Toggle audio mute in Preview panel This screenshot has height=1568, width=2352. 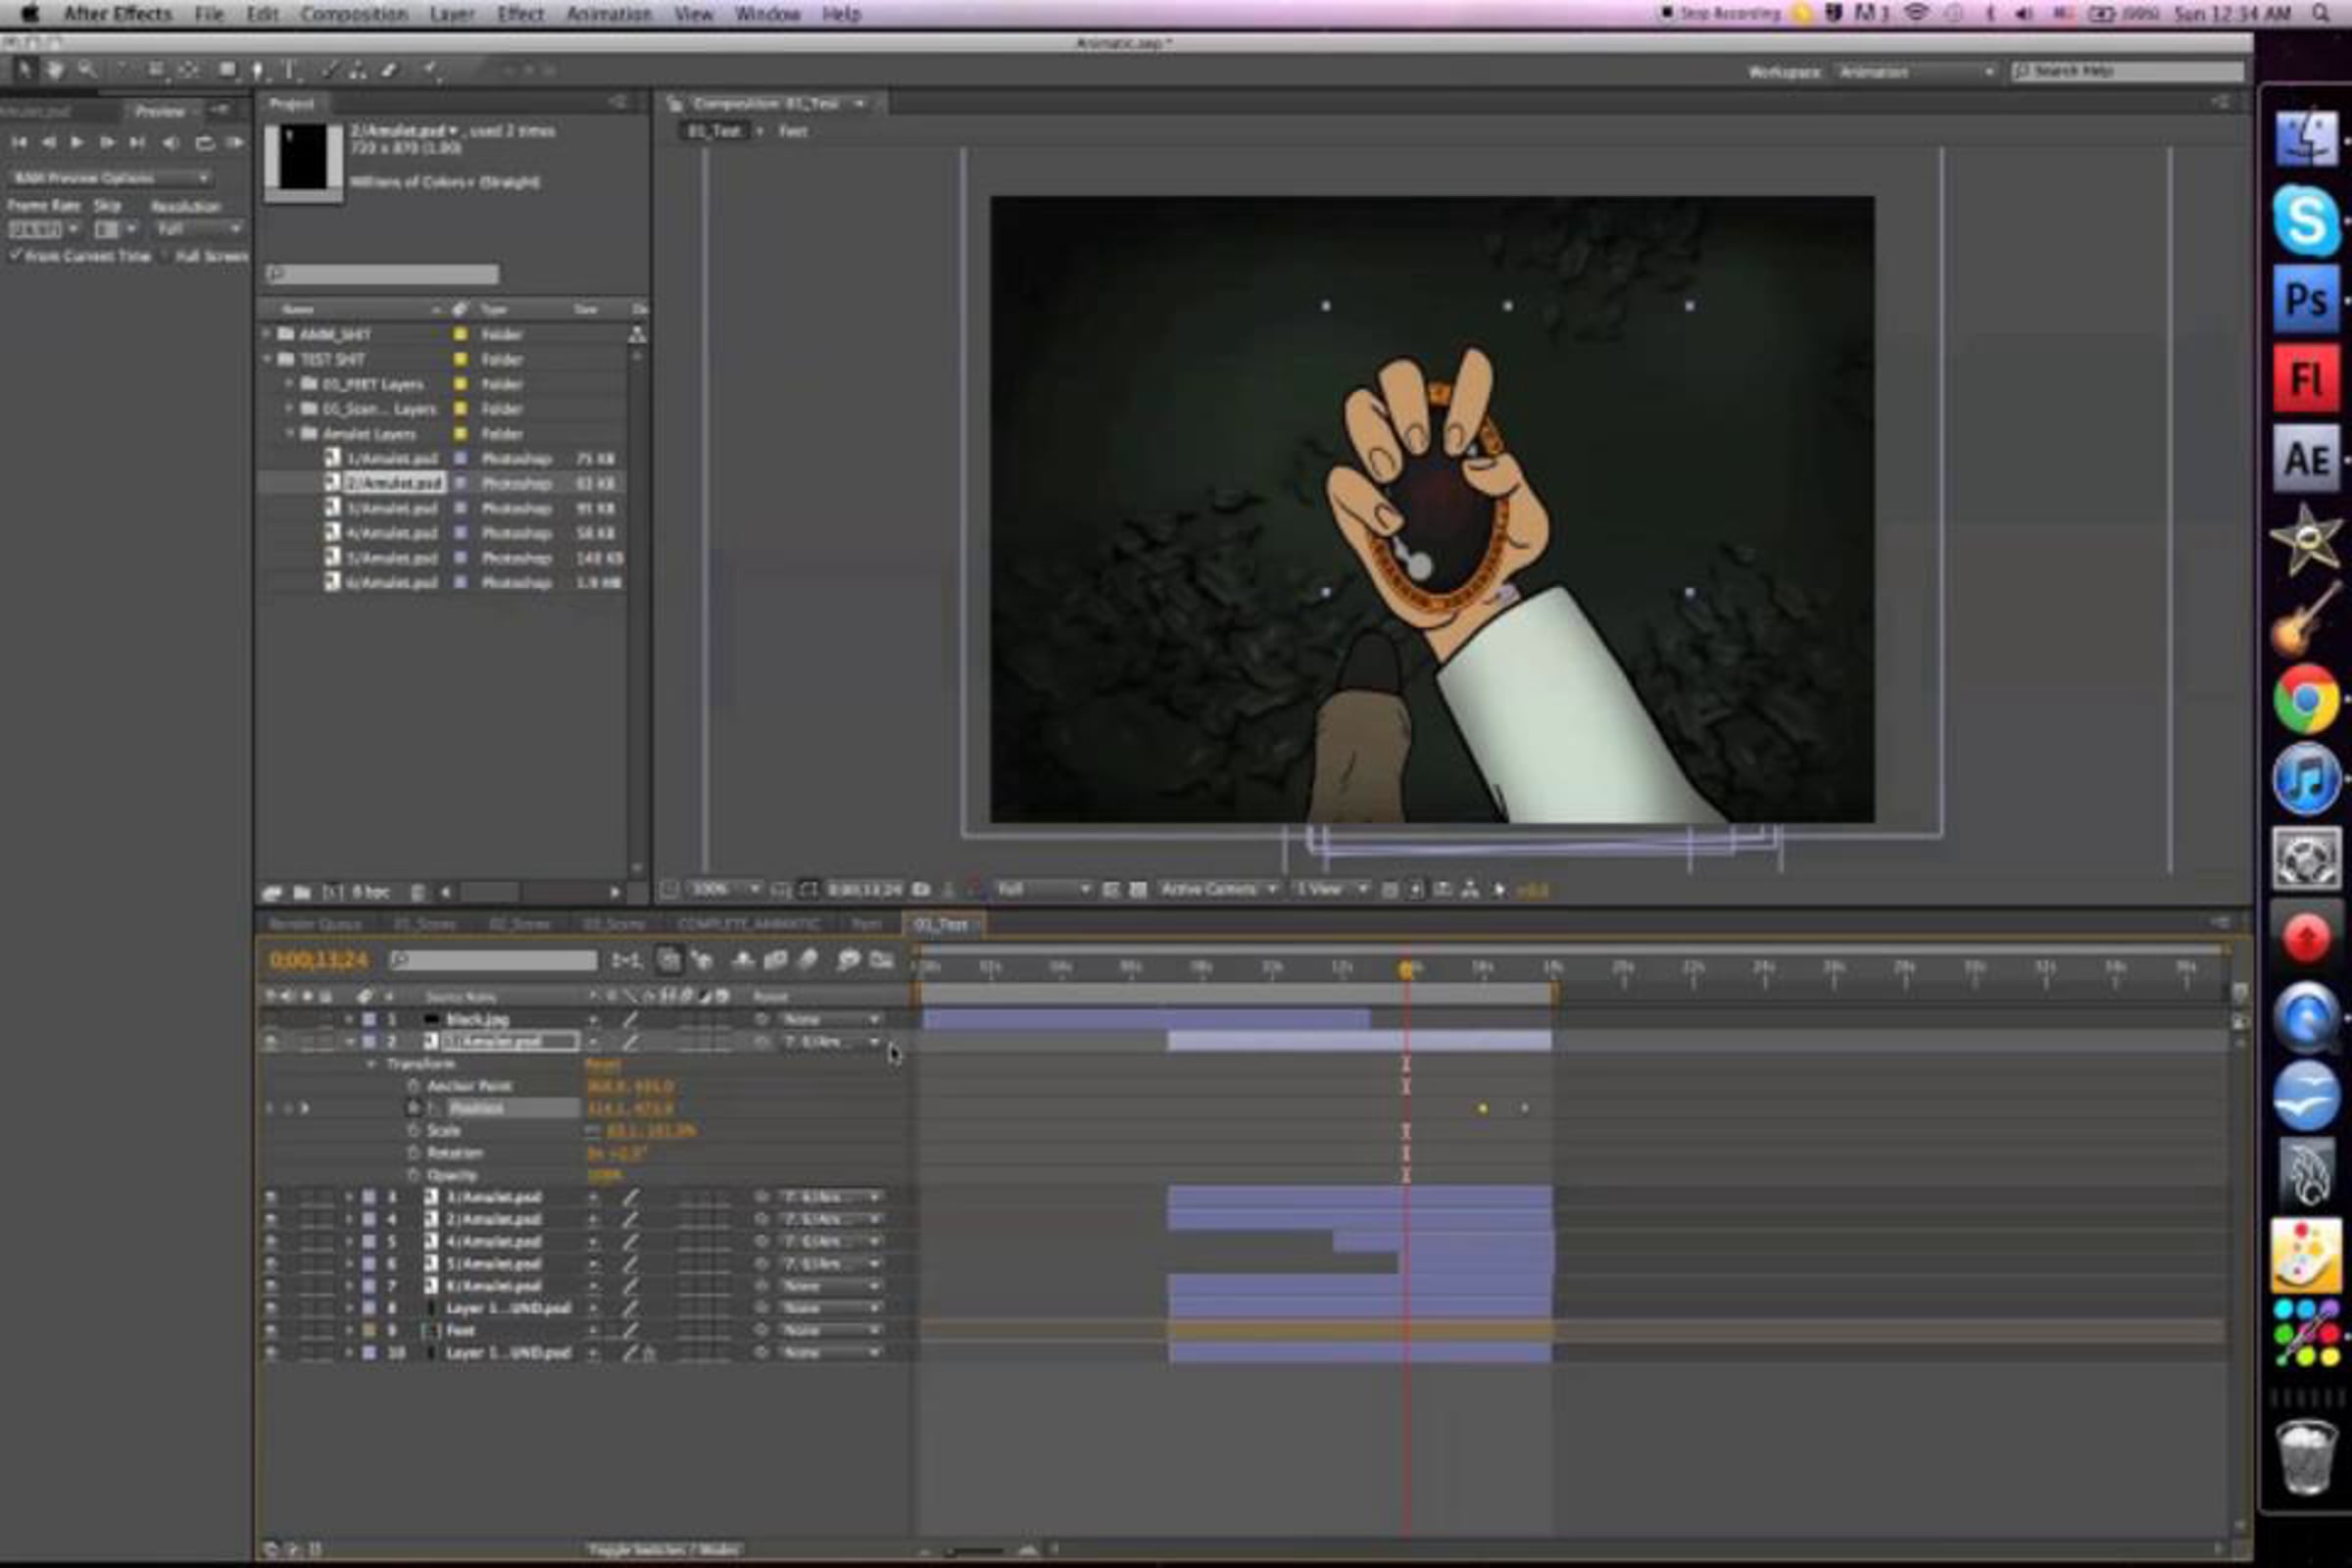point(171,143)
